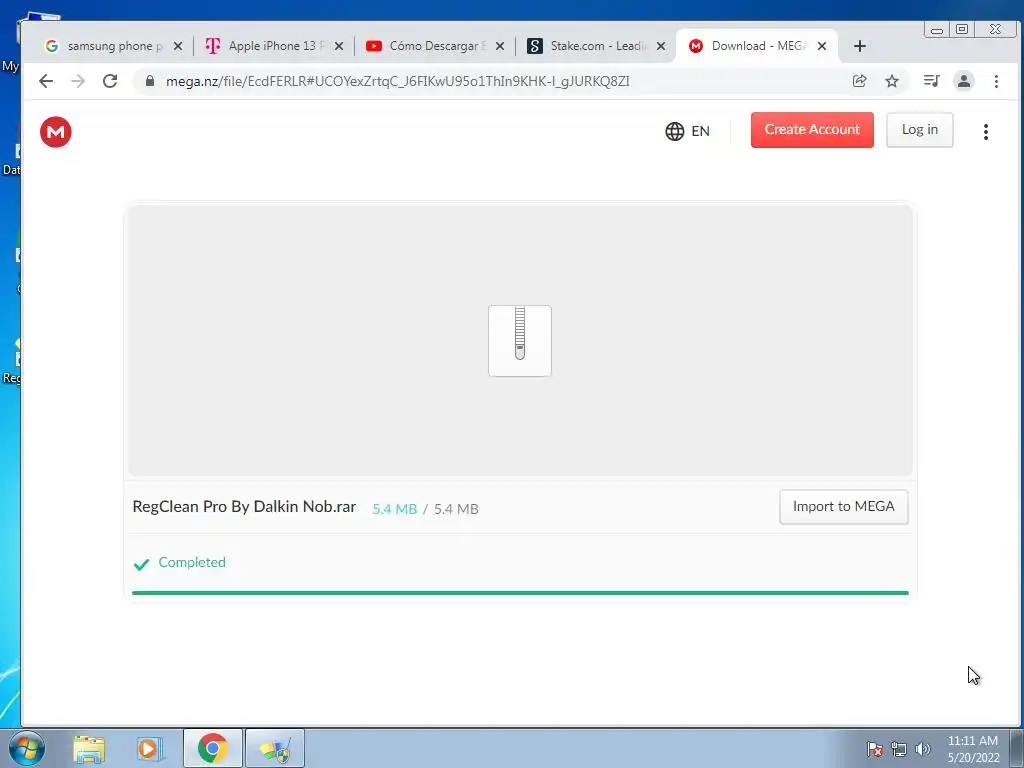Switch to the Apple iPhone 13 tab
Image resolution: width=1024 pixels, height=768 pixels.
(274, 46)
